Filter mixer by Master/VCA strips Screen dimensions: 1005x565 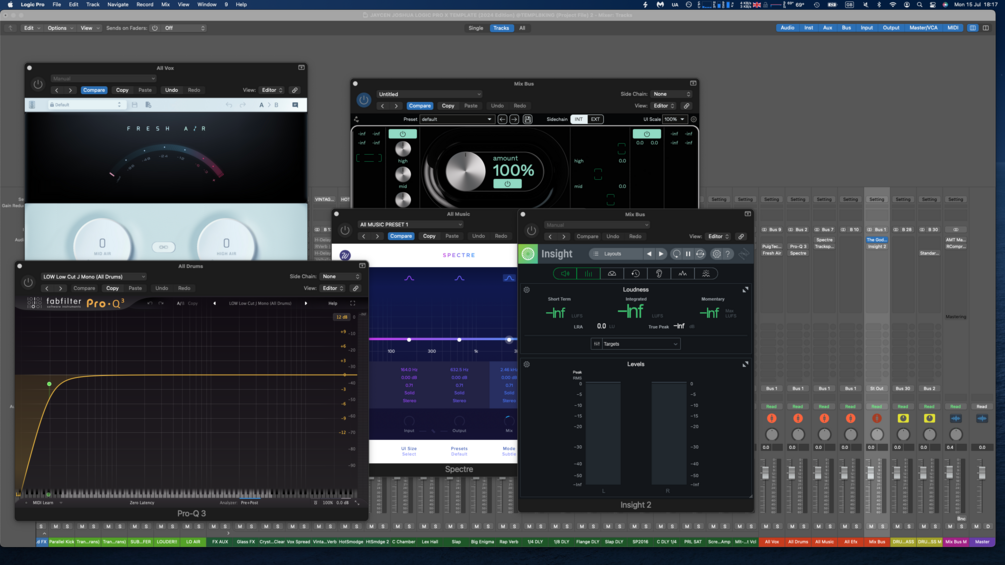coord(923,28)
